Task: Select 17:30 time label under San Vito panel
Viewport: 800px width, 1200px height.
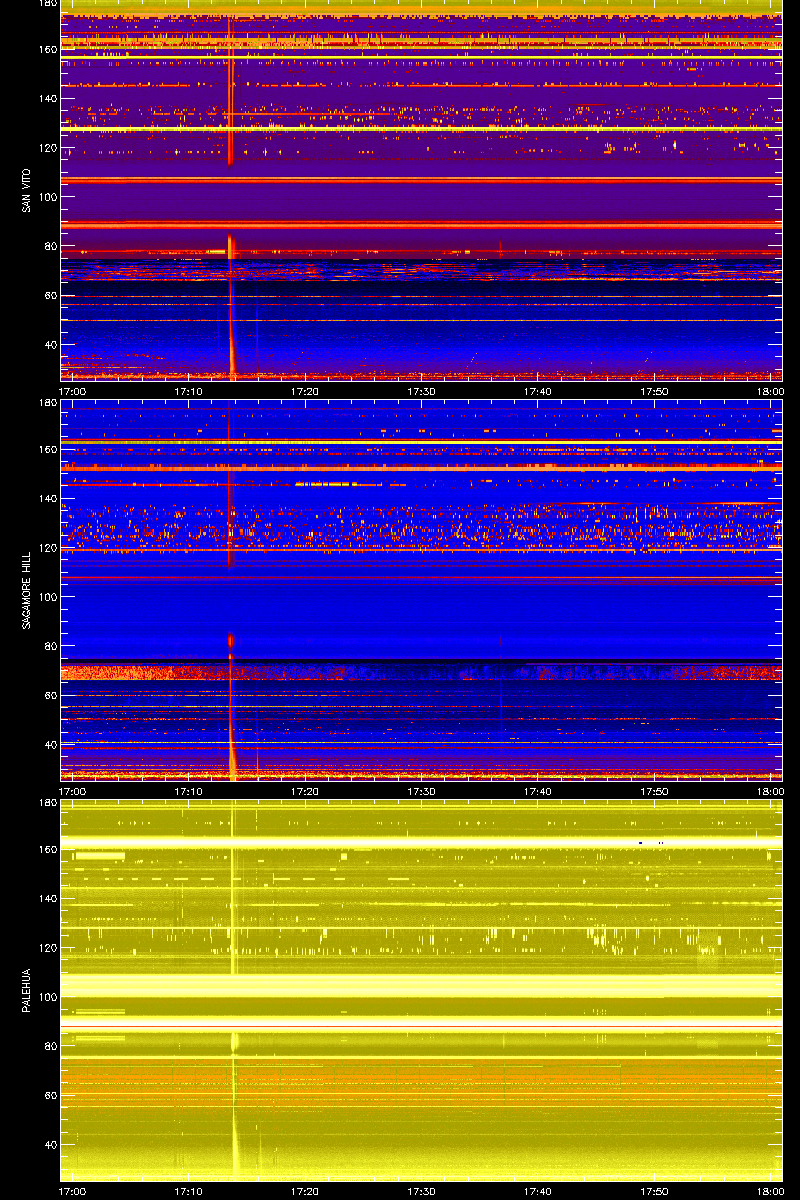Action: pyautogui.click(x=422, y=391)
